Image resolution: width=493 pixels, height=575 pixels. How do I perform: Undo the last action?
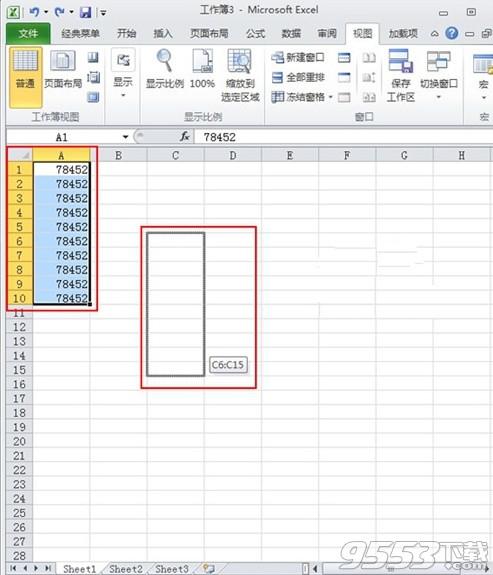[x=34, y=12]
